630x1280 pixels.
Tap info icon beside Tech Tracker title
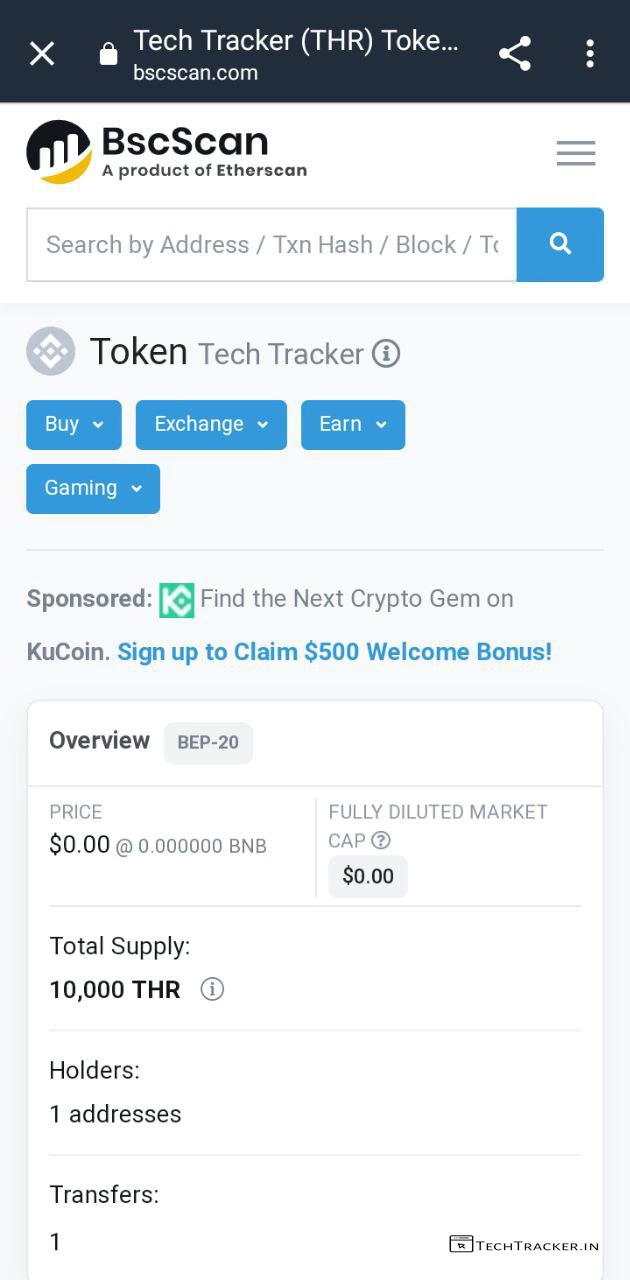pyautogui.click(x=386, y=354)
